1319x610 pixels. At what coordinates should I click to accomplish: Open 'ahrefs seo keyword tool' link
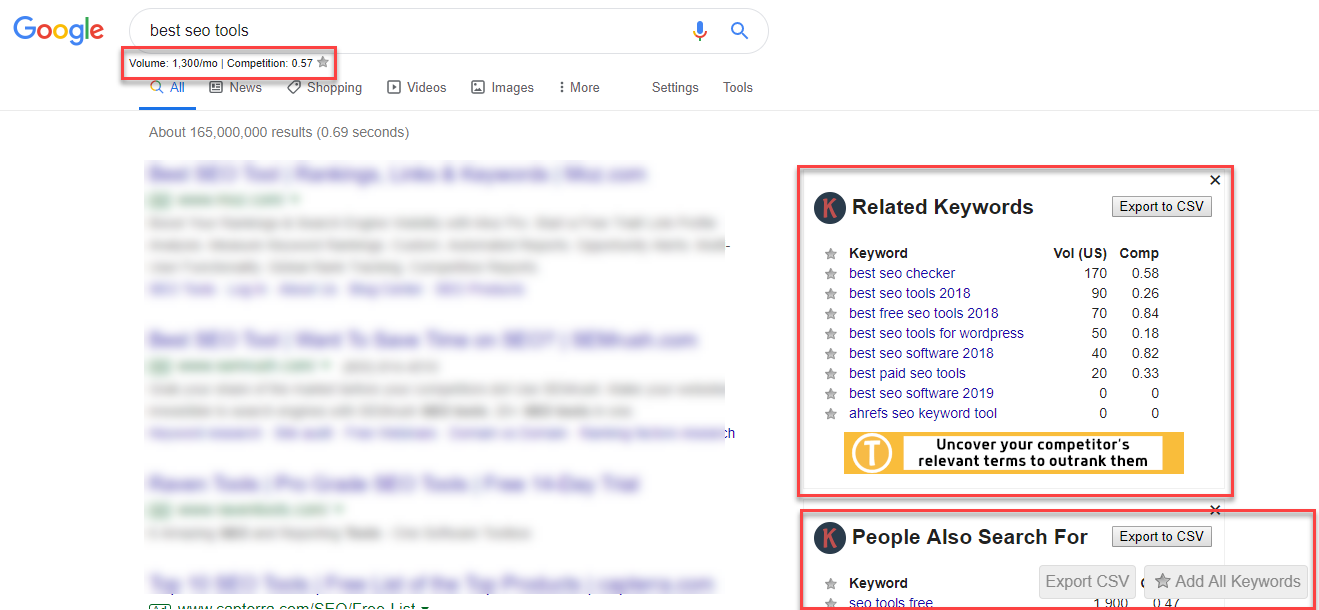(923, 414)
